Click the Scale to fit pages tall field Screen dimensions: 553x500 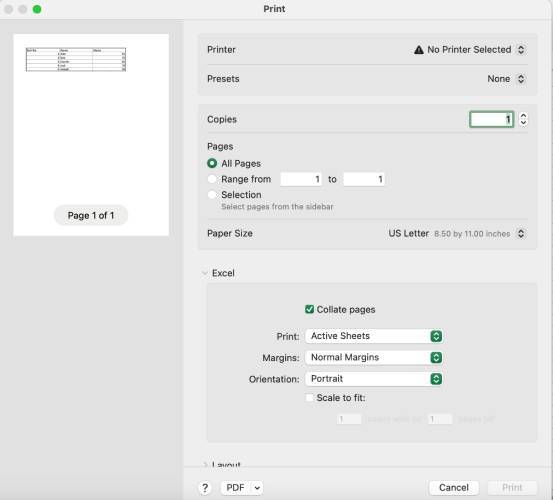(x=440, y=419)
